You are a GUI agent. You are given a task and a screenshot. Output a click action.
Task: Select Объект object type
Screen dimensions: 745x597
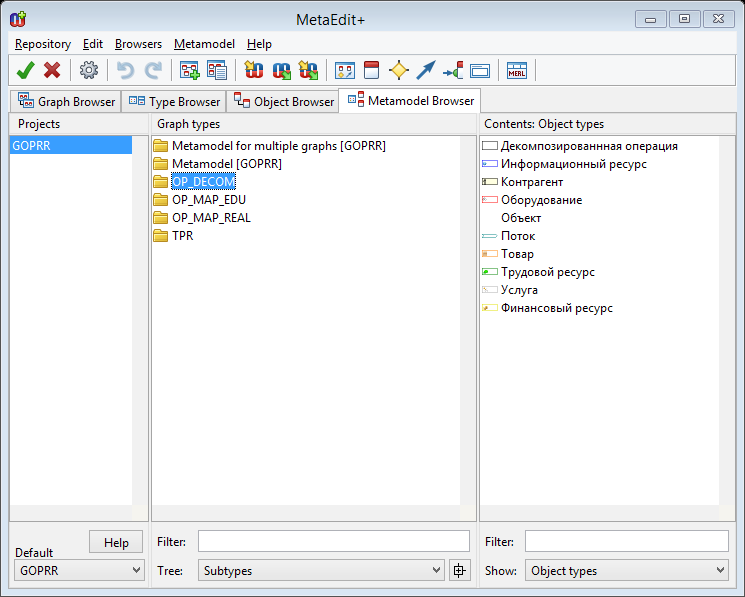521,218
